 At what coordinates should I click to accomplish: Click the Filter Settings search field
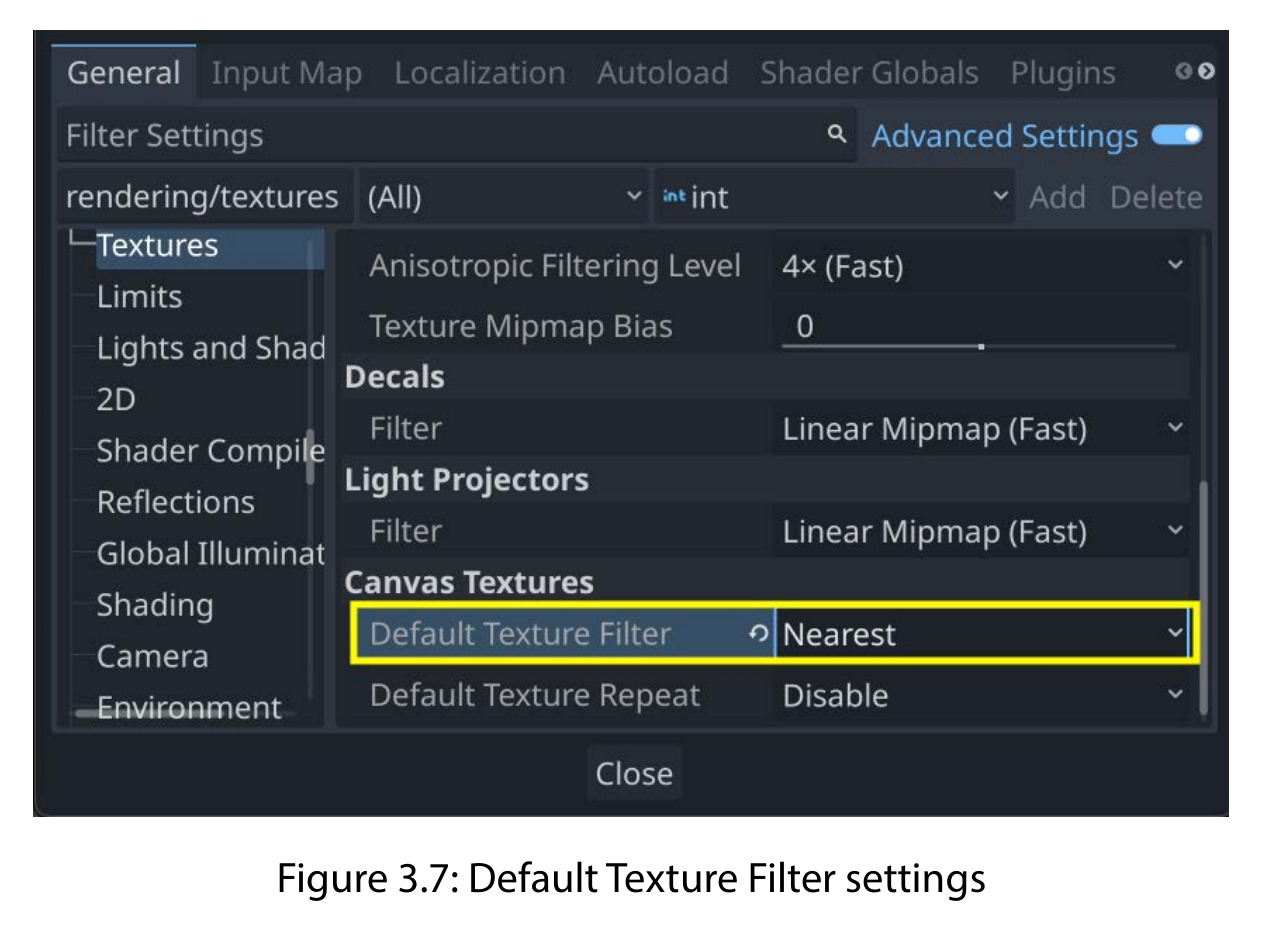457,135
